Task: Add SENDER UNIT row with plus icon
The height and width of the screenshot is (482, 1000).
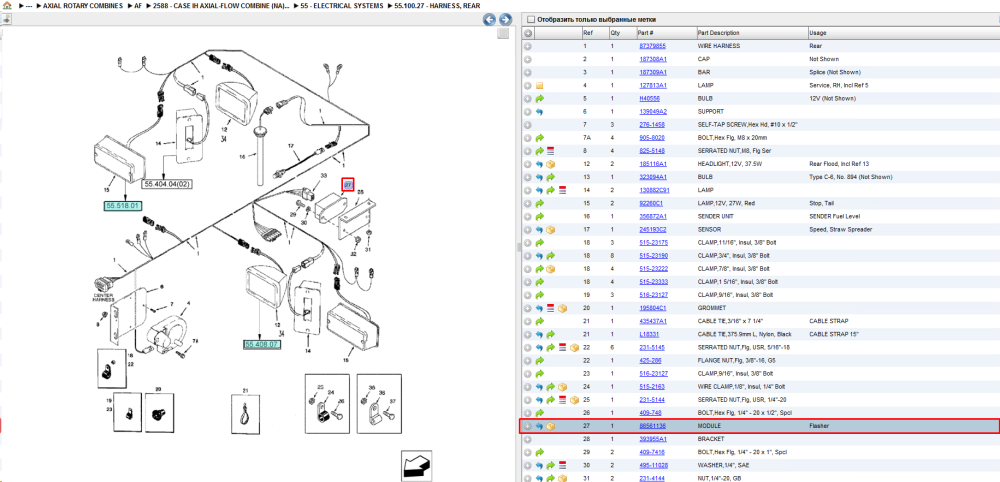Action: (x=528, y=216)
